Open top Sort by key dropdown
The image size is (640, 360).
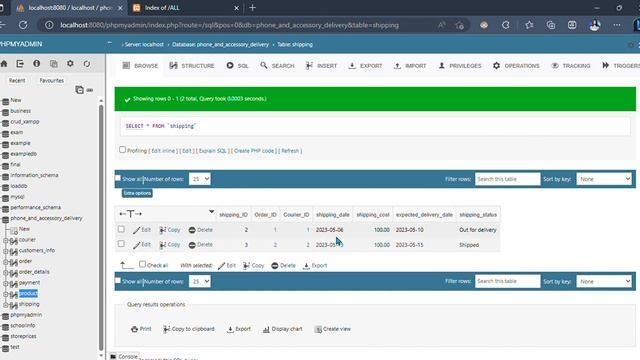[x=604, y=179]
